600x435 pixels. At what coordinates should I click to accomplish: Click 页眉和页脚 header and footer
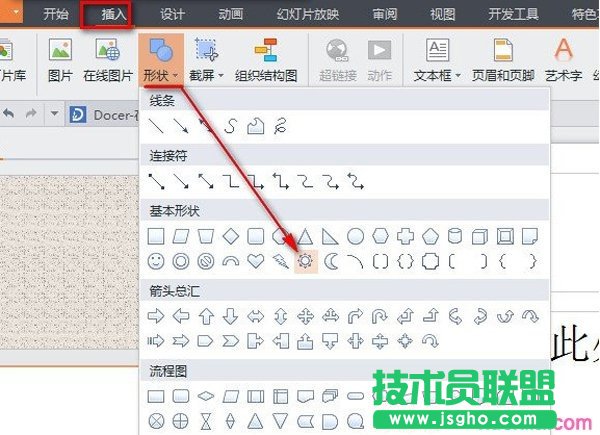point(503,60)
